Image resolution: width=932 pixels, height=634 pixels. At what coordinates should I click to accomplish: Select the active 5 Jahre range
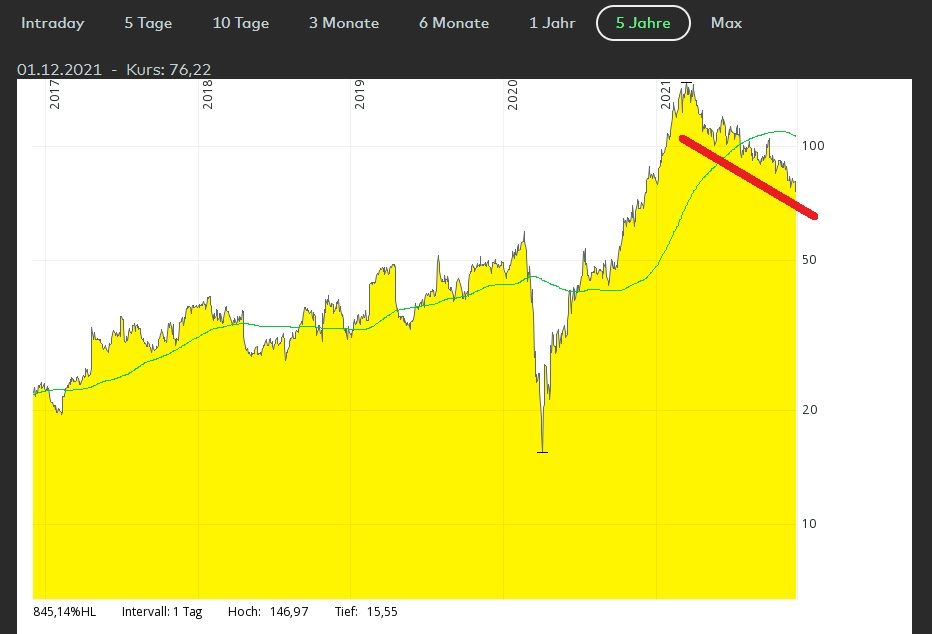pos(643,23)
